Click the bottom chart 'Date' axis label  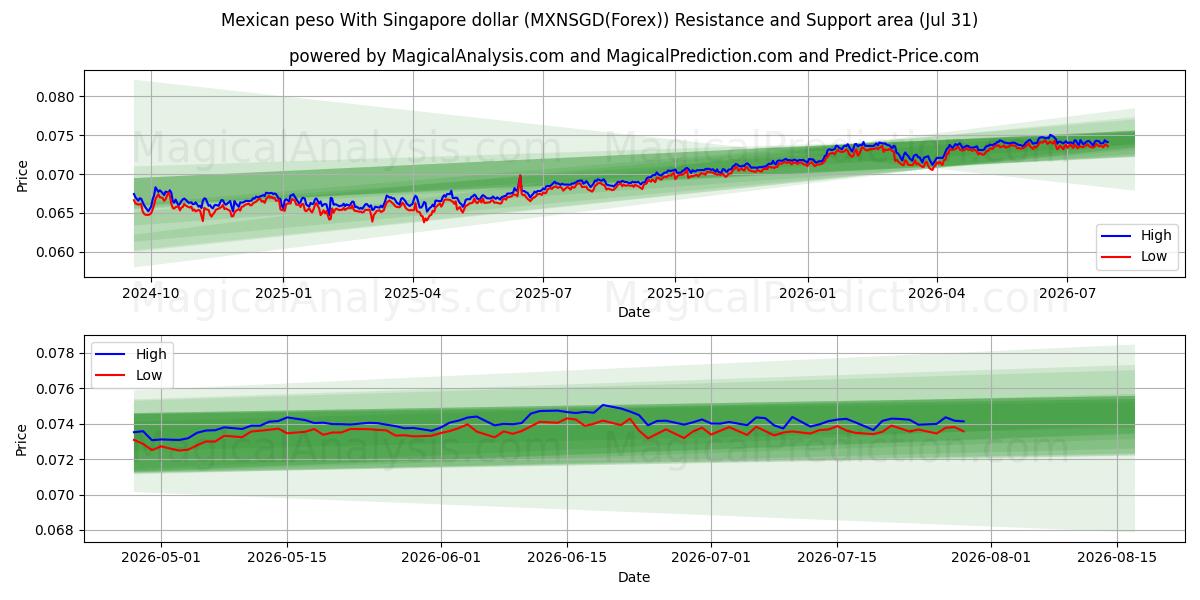tap(634, 577)
